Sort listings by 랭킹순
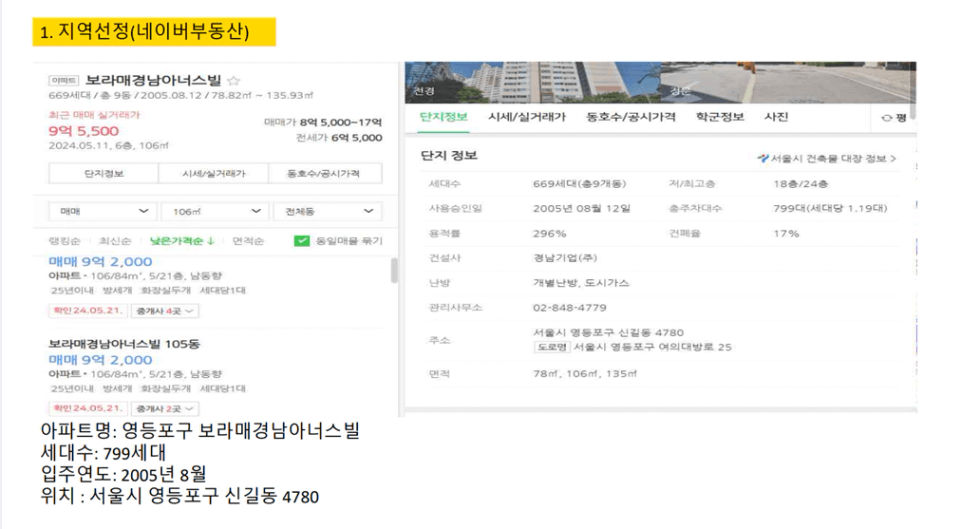Screen dimensions: 961x529 pyautogui.click(x=64, y=241)
